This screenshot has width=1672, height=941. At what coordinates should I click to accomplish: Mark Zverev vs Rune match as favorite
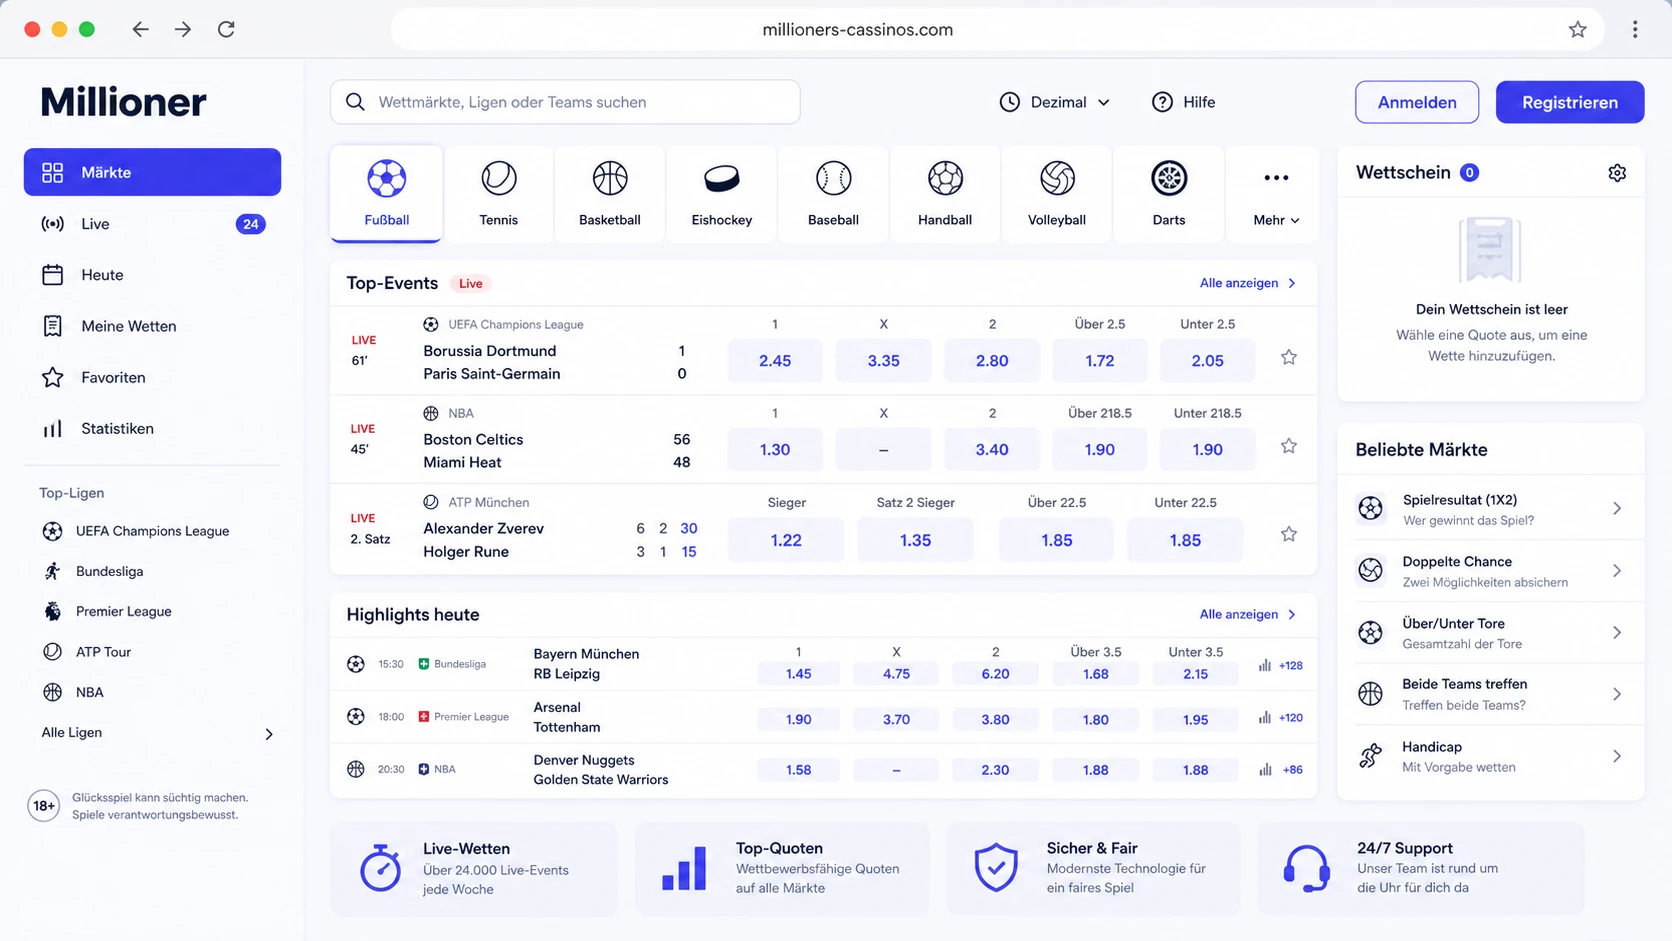[1289, 534]
